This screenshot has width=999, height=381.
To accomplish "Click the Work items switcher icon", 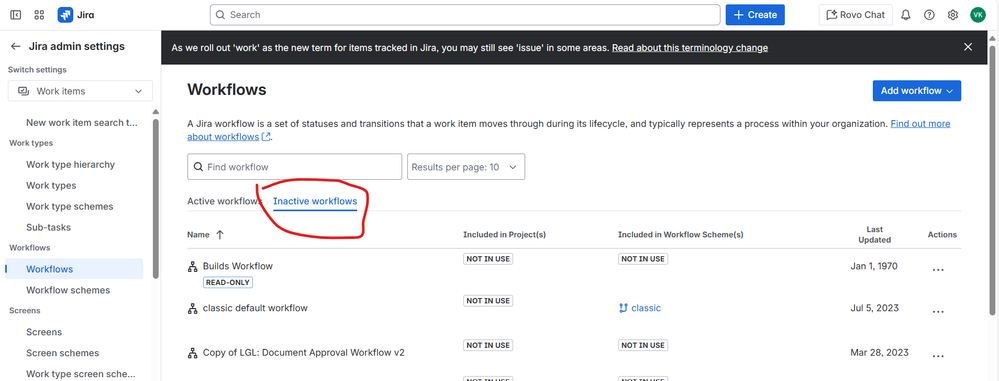I will (x=24, y=91).
